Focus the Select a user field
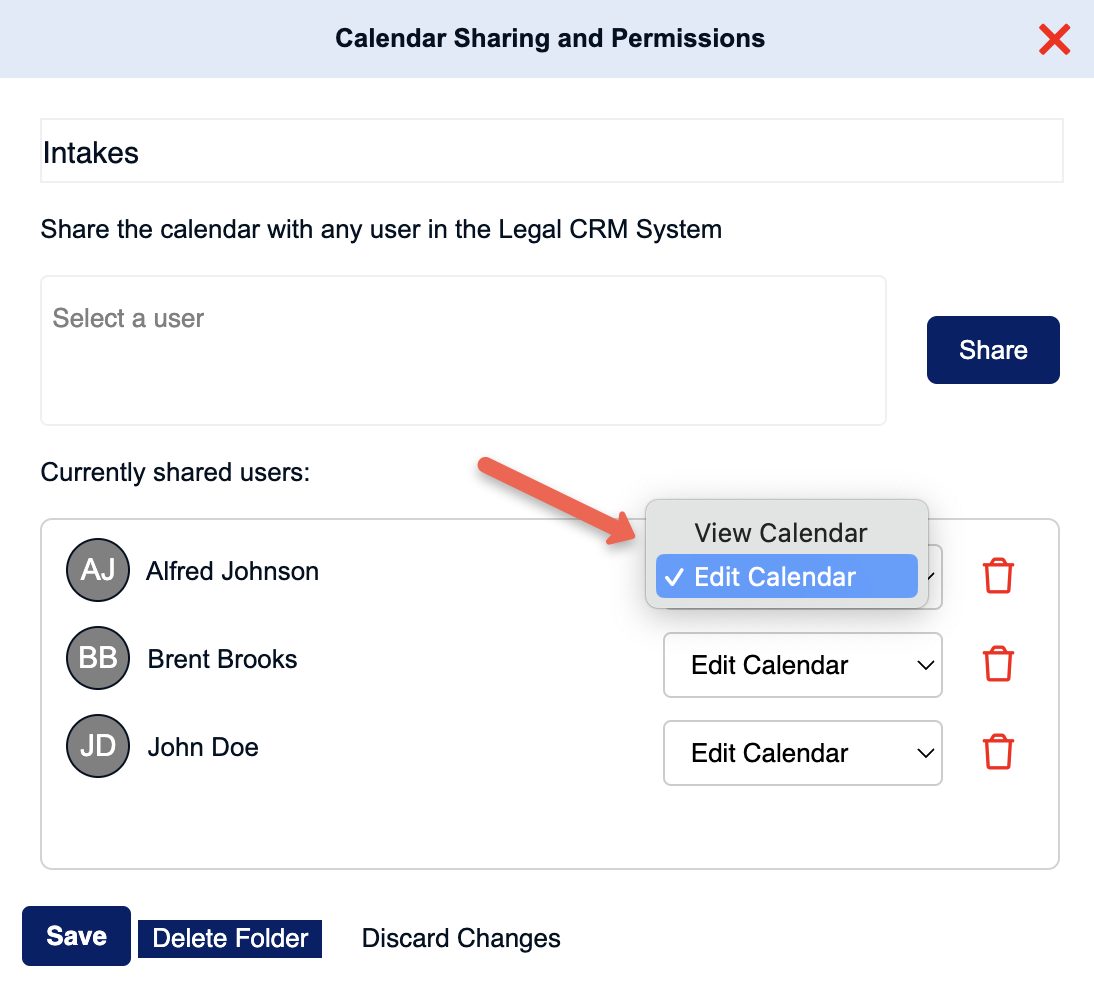 click(463, 350)
